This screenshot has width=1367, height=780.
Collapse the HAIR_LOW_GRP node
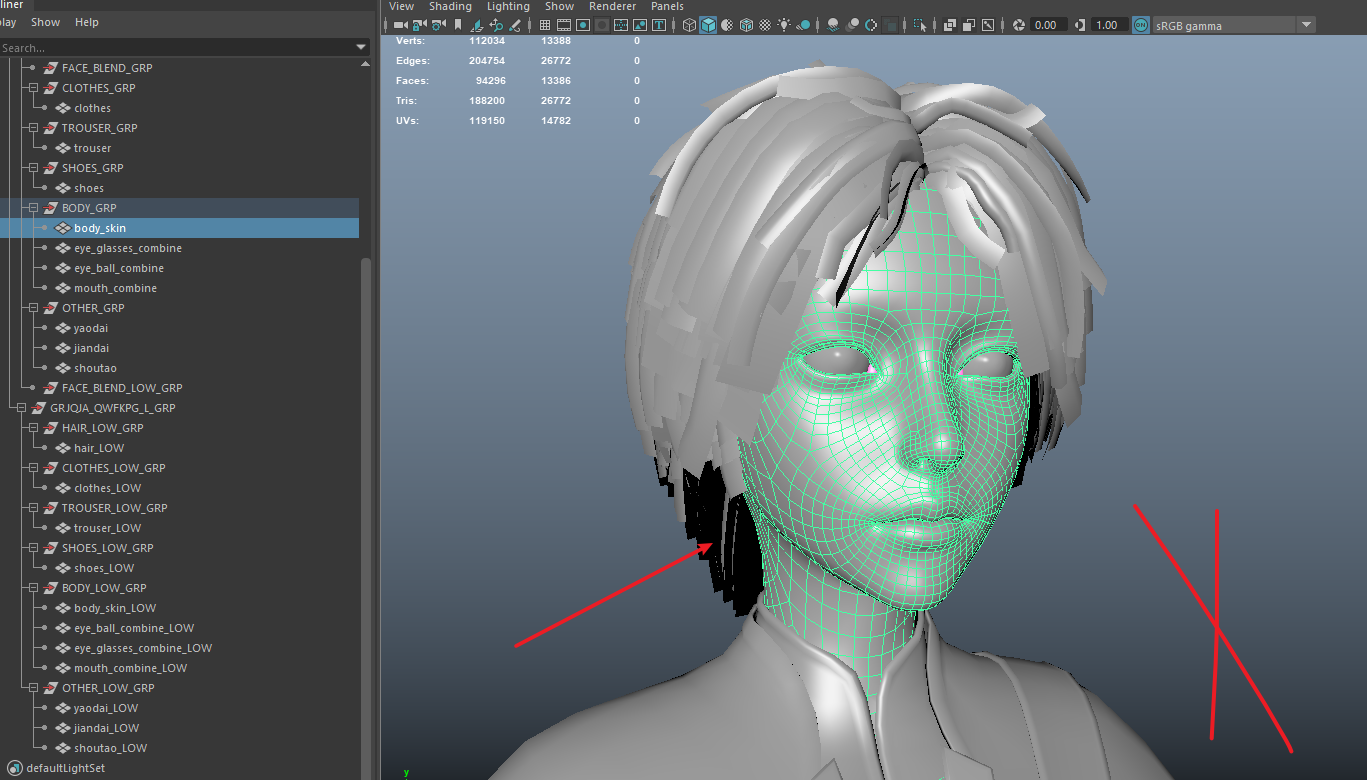coord(33,428)
